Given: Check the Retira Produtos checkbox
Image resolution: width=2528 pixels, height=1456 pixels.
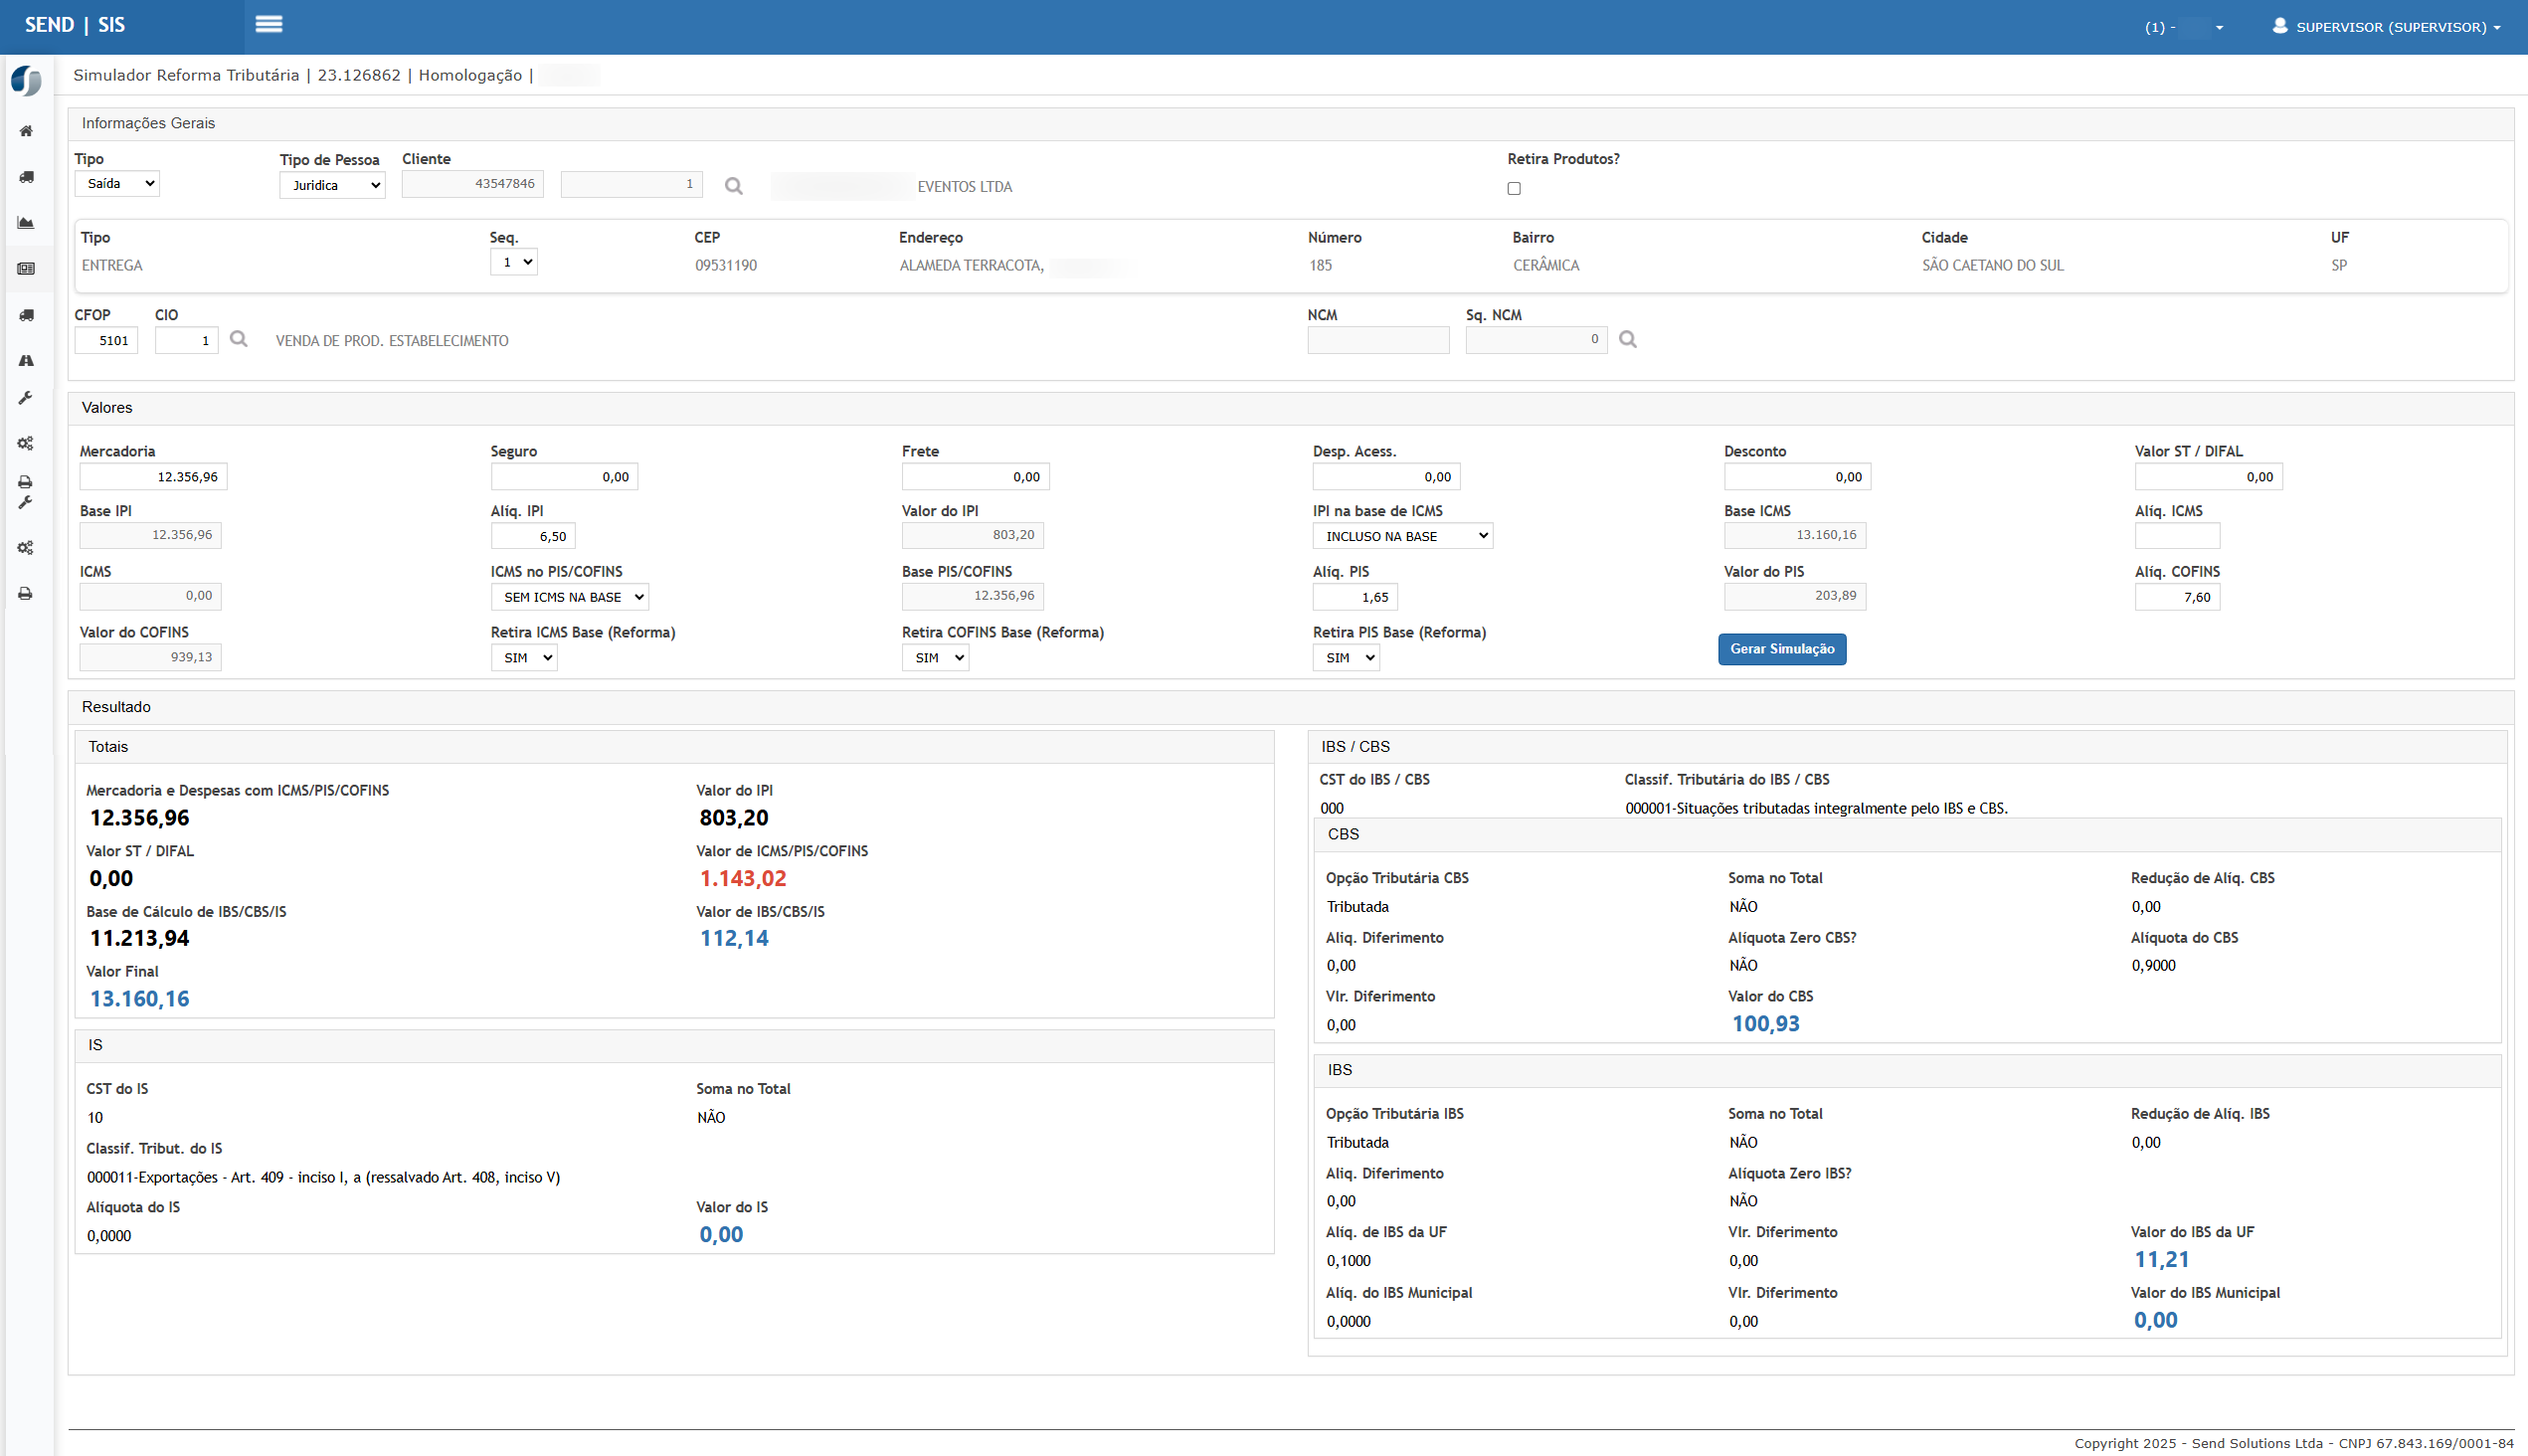Looking at the screenshot, I should pos(1513,188).
